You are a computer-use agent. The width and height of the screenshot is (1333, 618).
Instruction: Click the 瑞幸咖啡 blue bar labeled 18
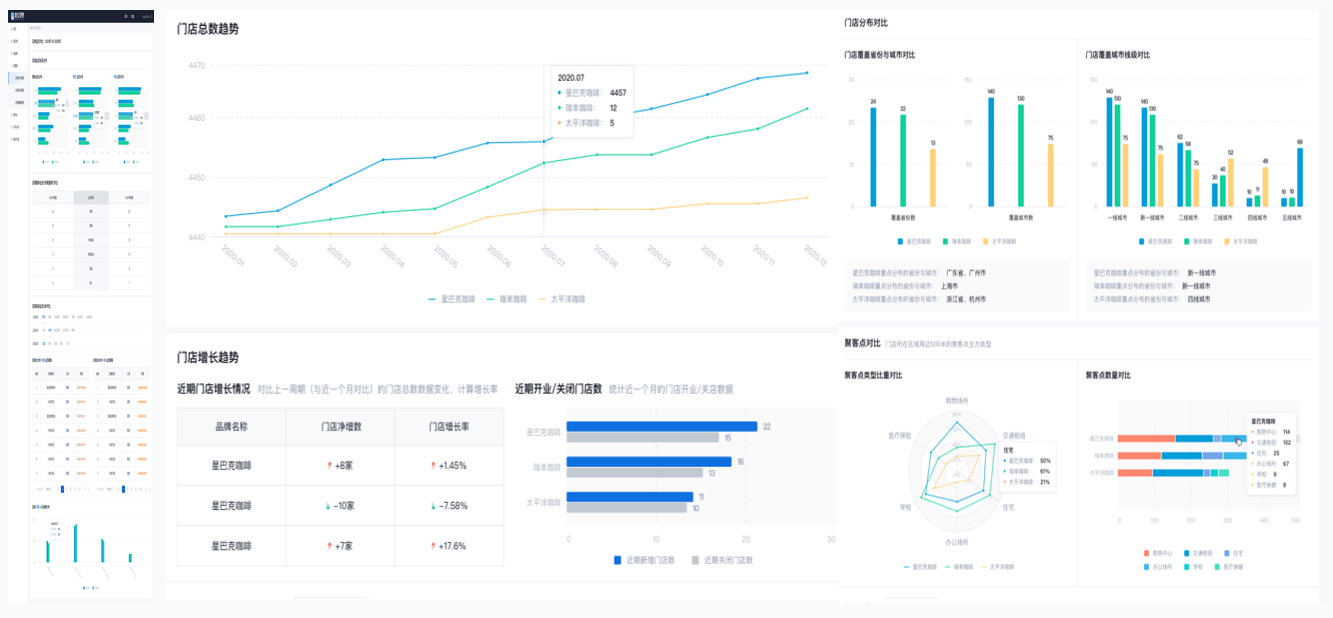pos(649,462)
